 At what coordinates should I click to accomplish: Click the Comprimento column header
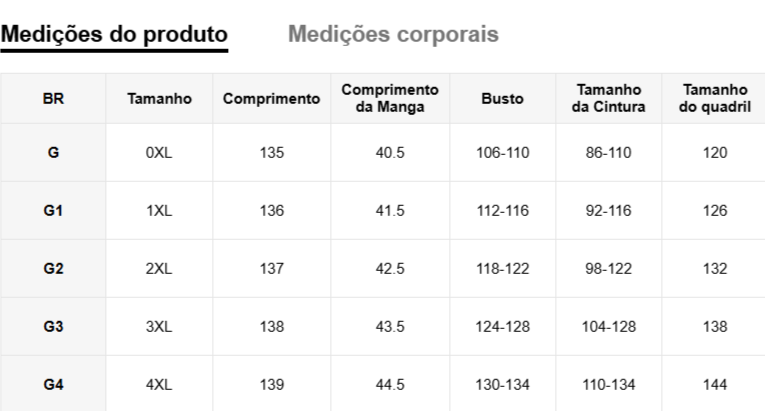[272, 99]
